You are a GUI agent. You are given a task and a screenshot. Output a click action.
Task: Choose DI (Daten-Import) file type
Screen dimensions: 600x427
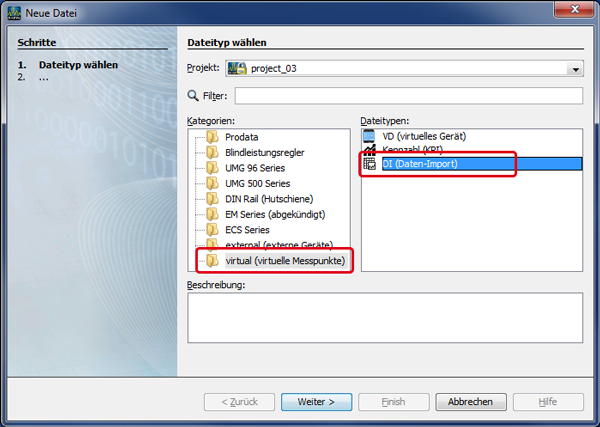[420, 163]
